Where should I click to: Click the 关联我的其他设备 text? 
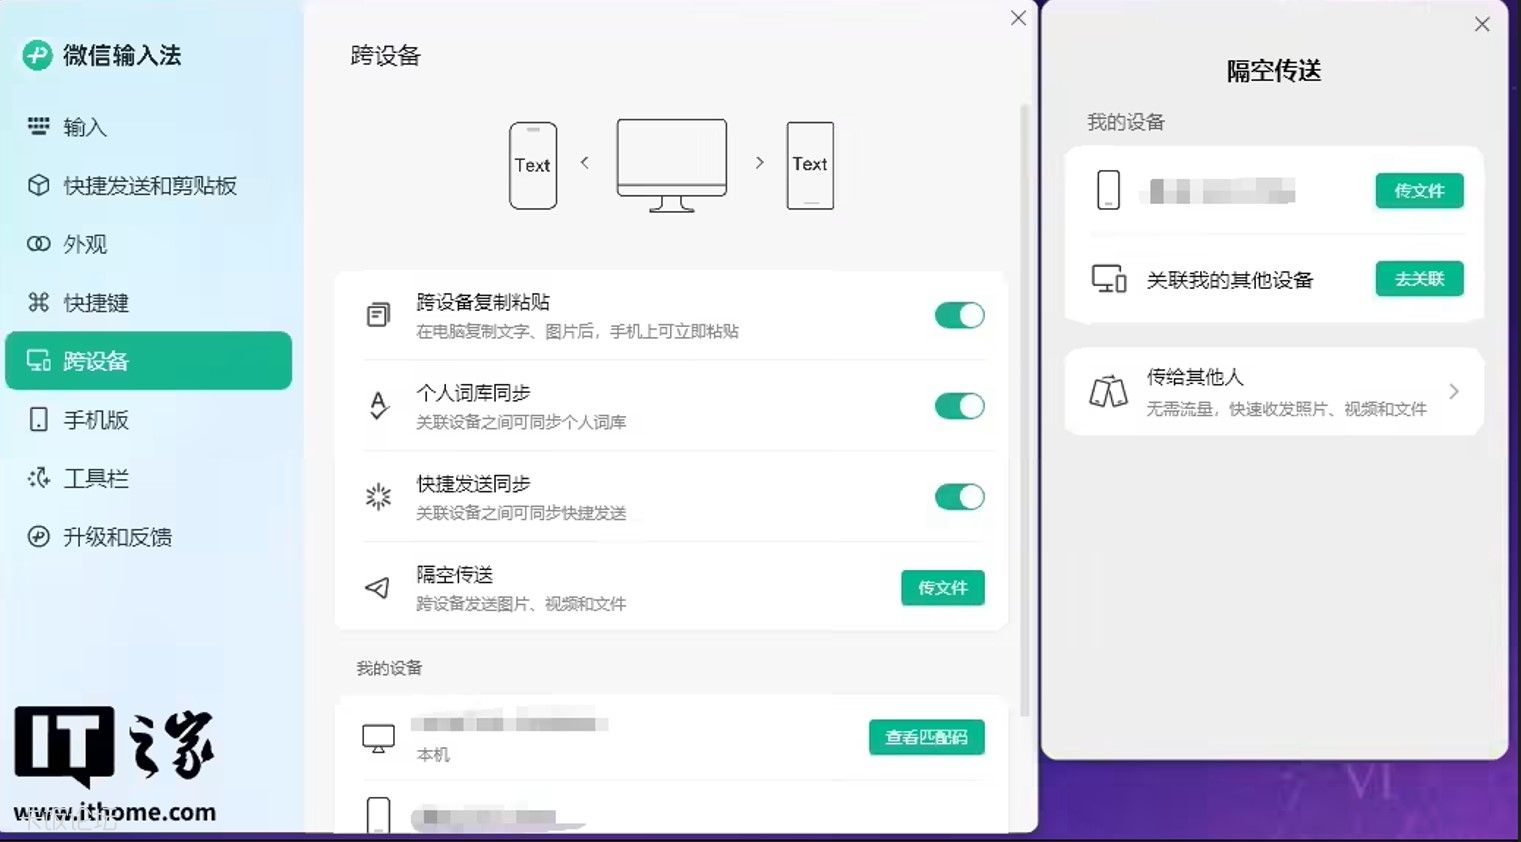(x=1230, y=280)
